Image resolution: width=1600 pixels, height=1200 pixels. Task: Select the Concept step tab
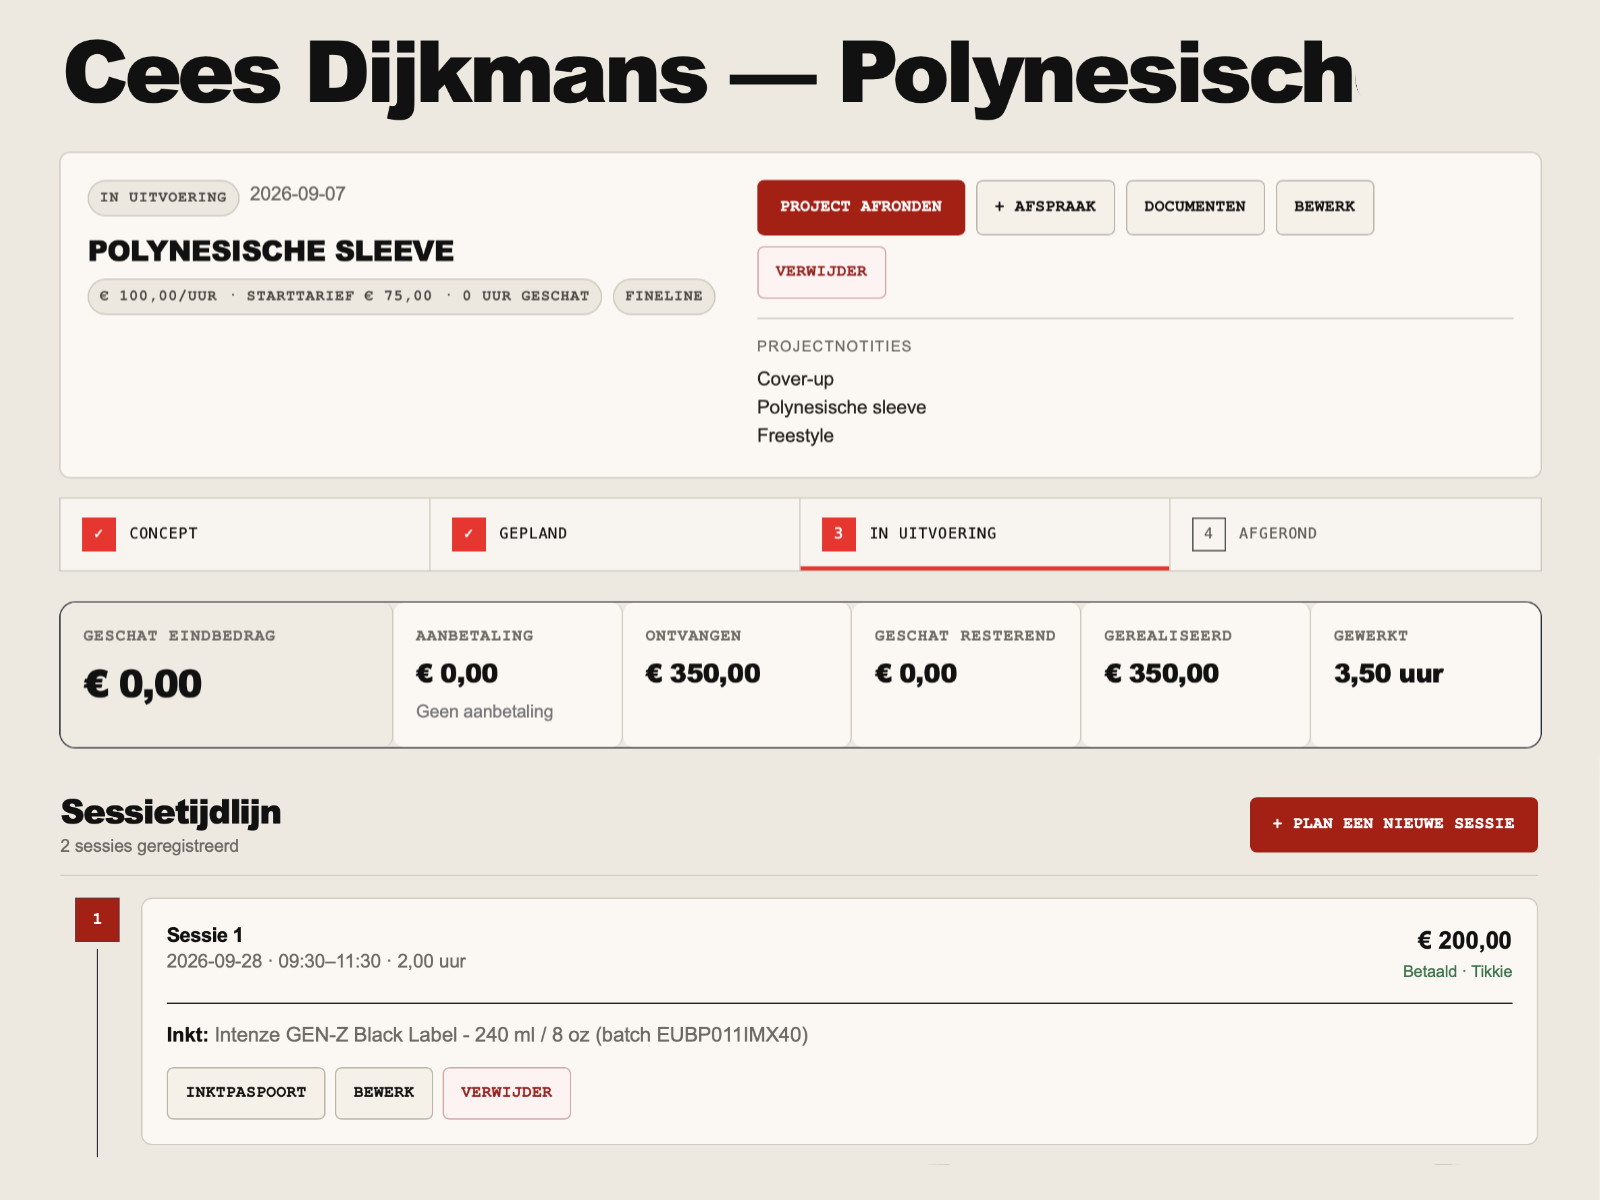coord(245,534)
